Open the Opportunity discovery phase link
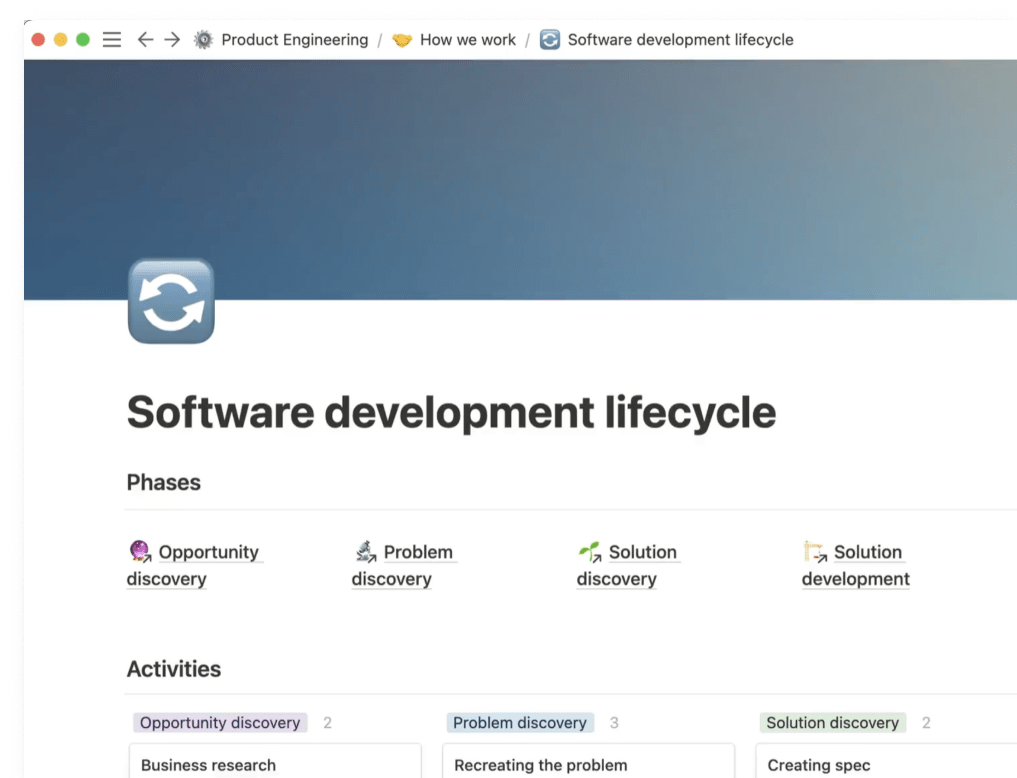This screenshot has width=1017, height=778. coord(208,552)
